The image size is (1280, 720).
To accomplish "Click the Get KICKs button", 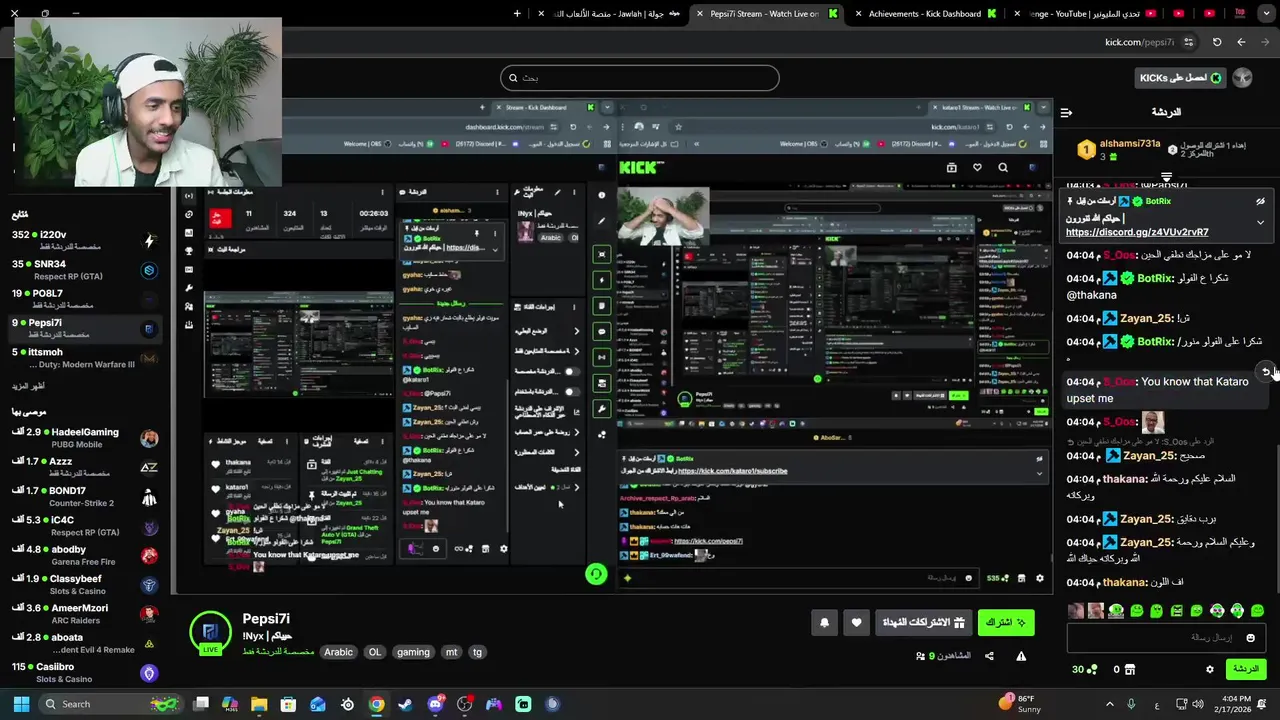I will click(x=1180, y=78).
